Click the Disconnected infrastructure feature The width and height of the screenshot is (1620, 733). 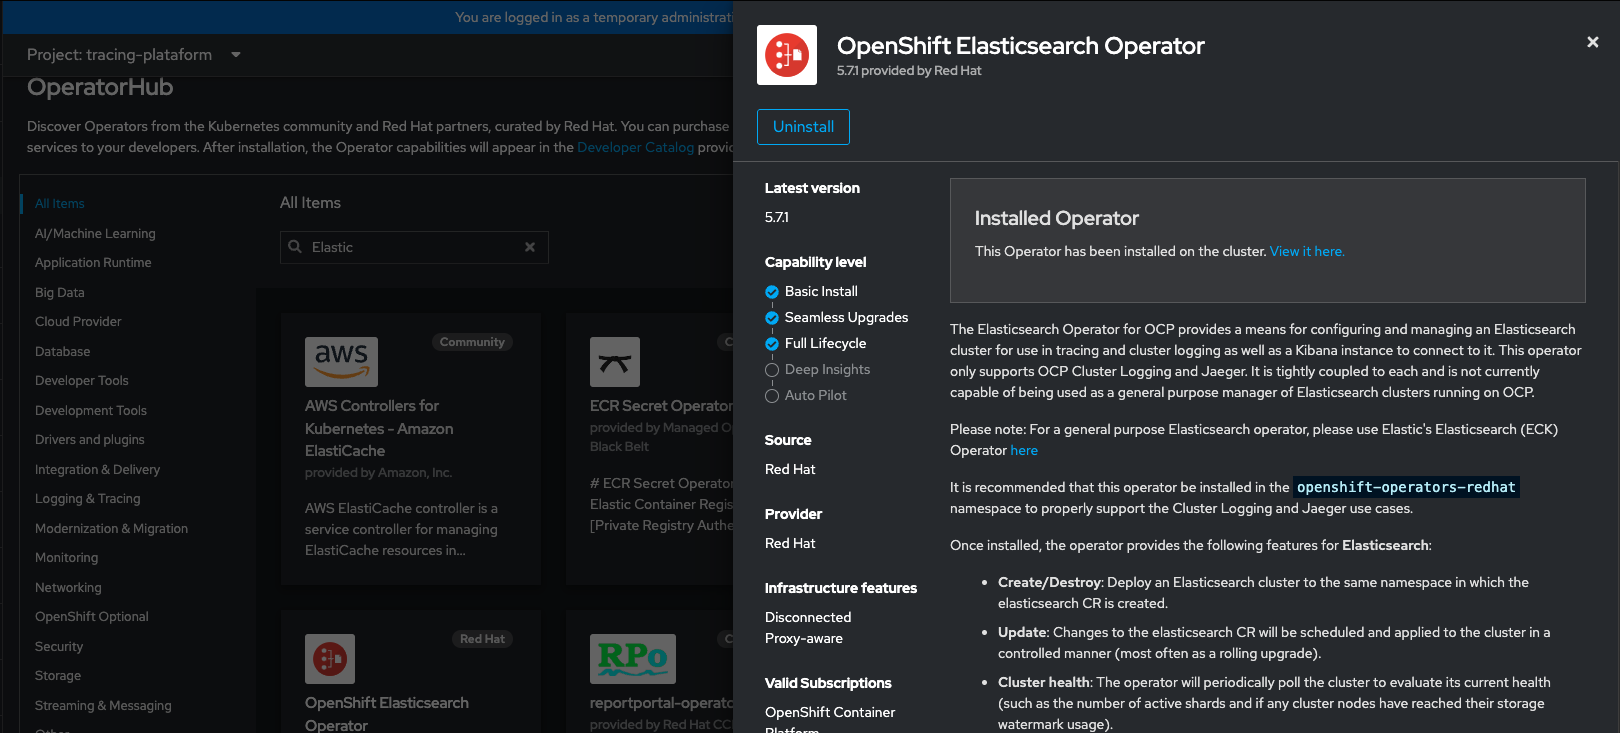coord(808,618)
